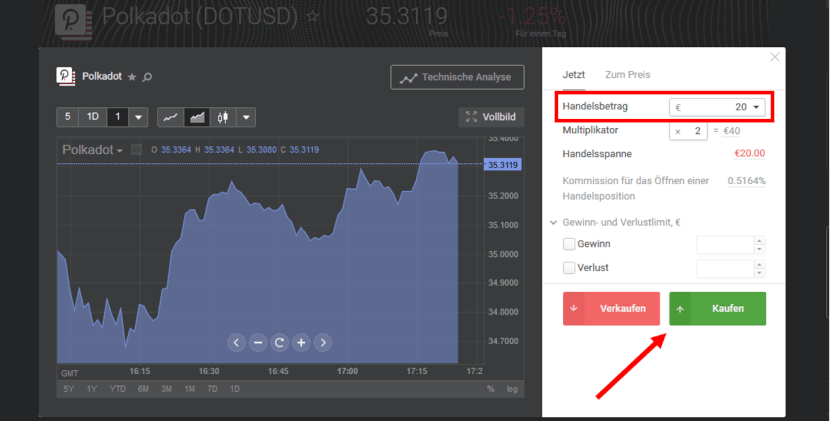
Task: Click the Multiplikator input field
Action: pos(688,131)
